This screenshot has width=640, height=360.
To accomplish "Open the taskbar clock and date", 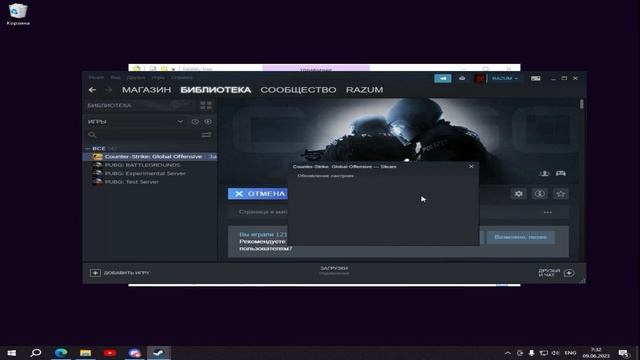I will 596,353.
